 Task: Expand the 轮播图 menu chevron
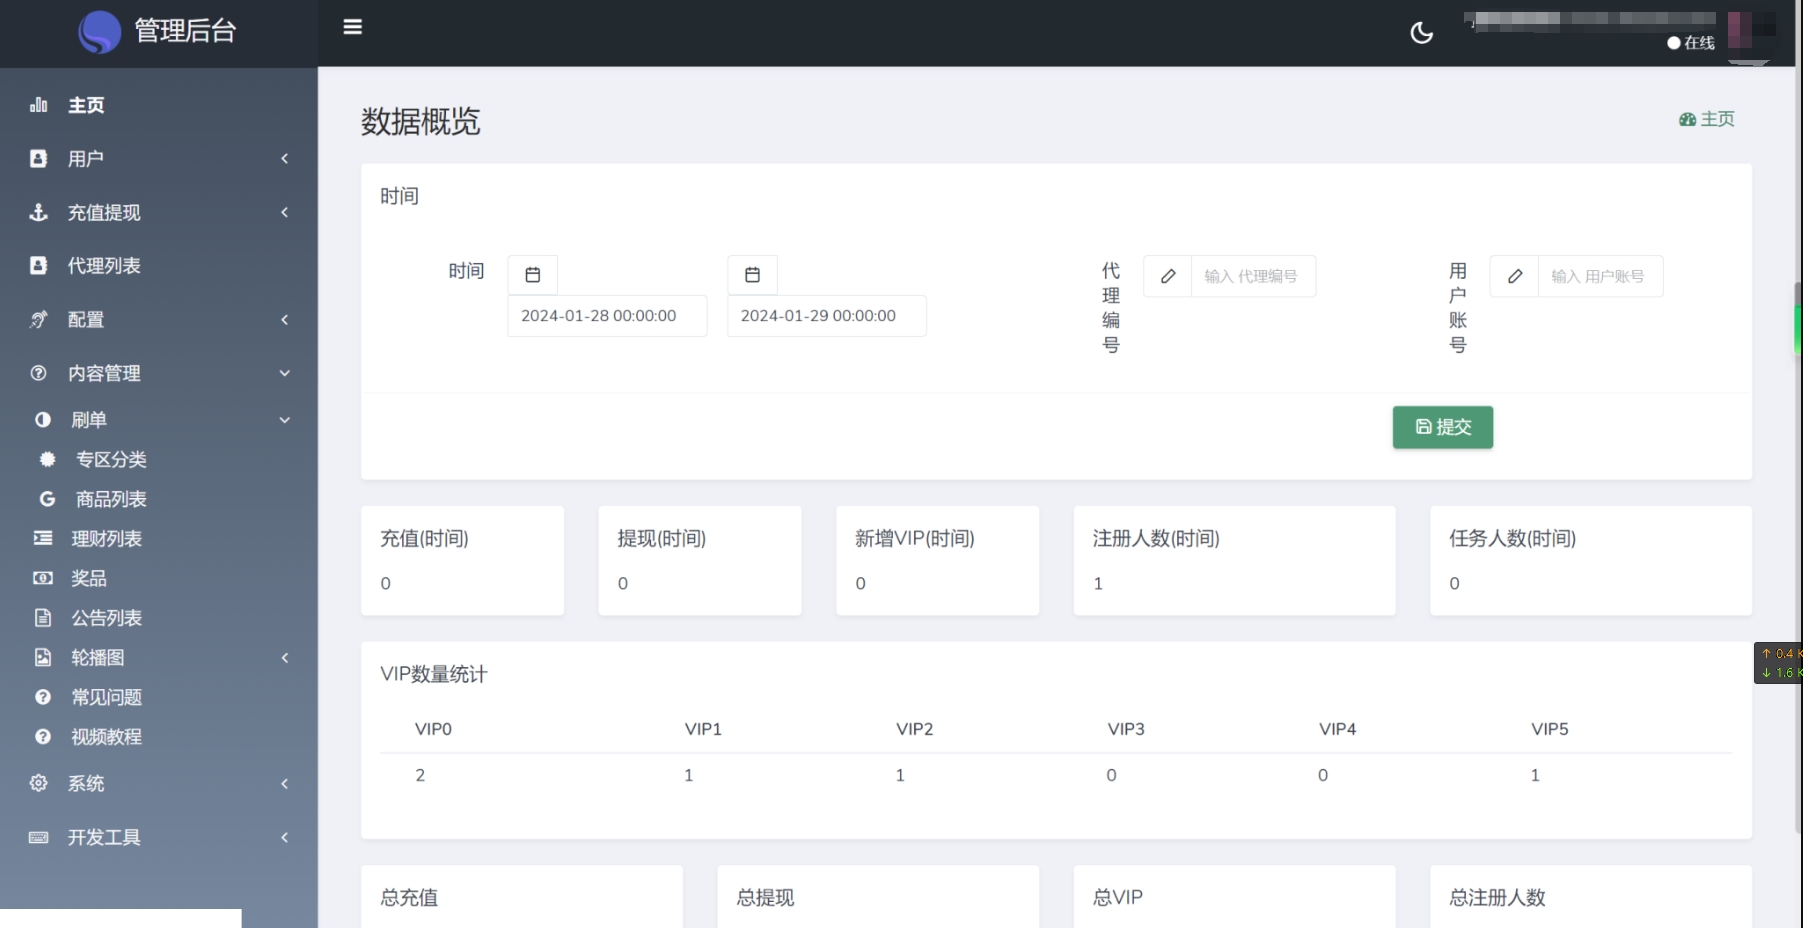pos(284,657)
